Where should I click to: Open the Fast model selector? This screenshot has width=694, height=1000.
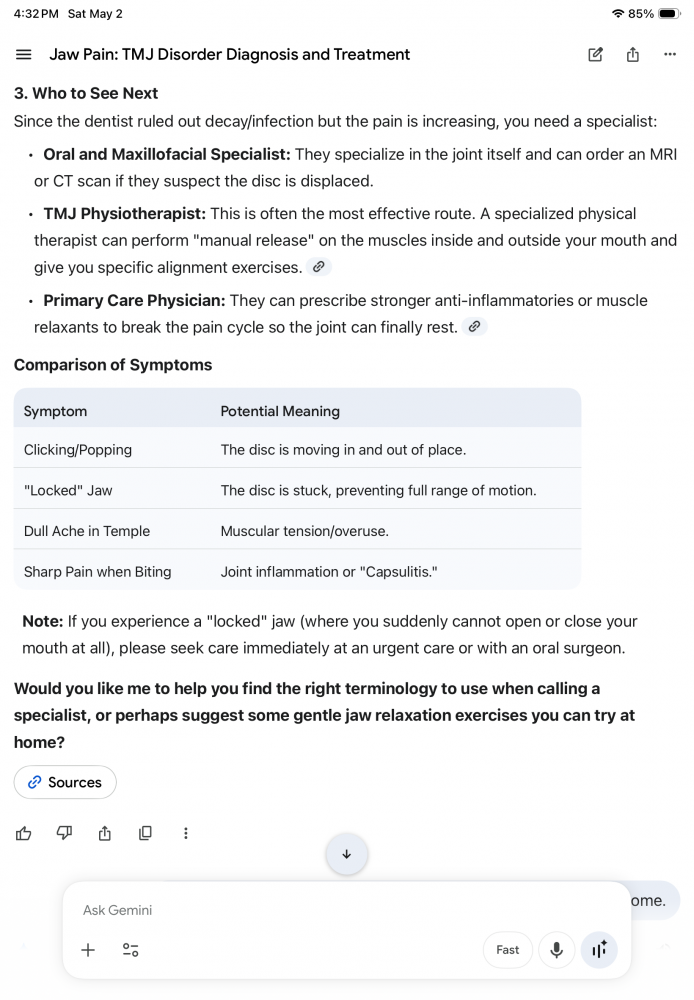pyautogui.click(x=508, y=950)
